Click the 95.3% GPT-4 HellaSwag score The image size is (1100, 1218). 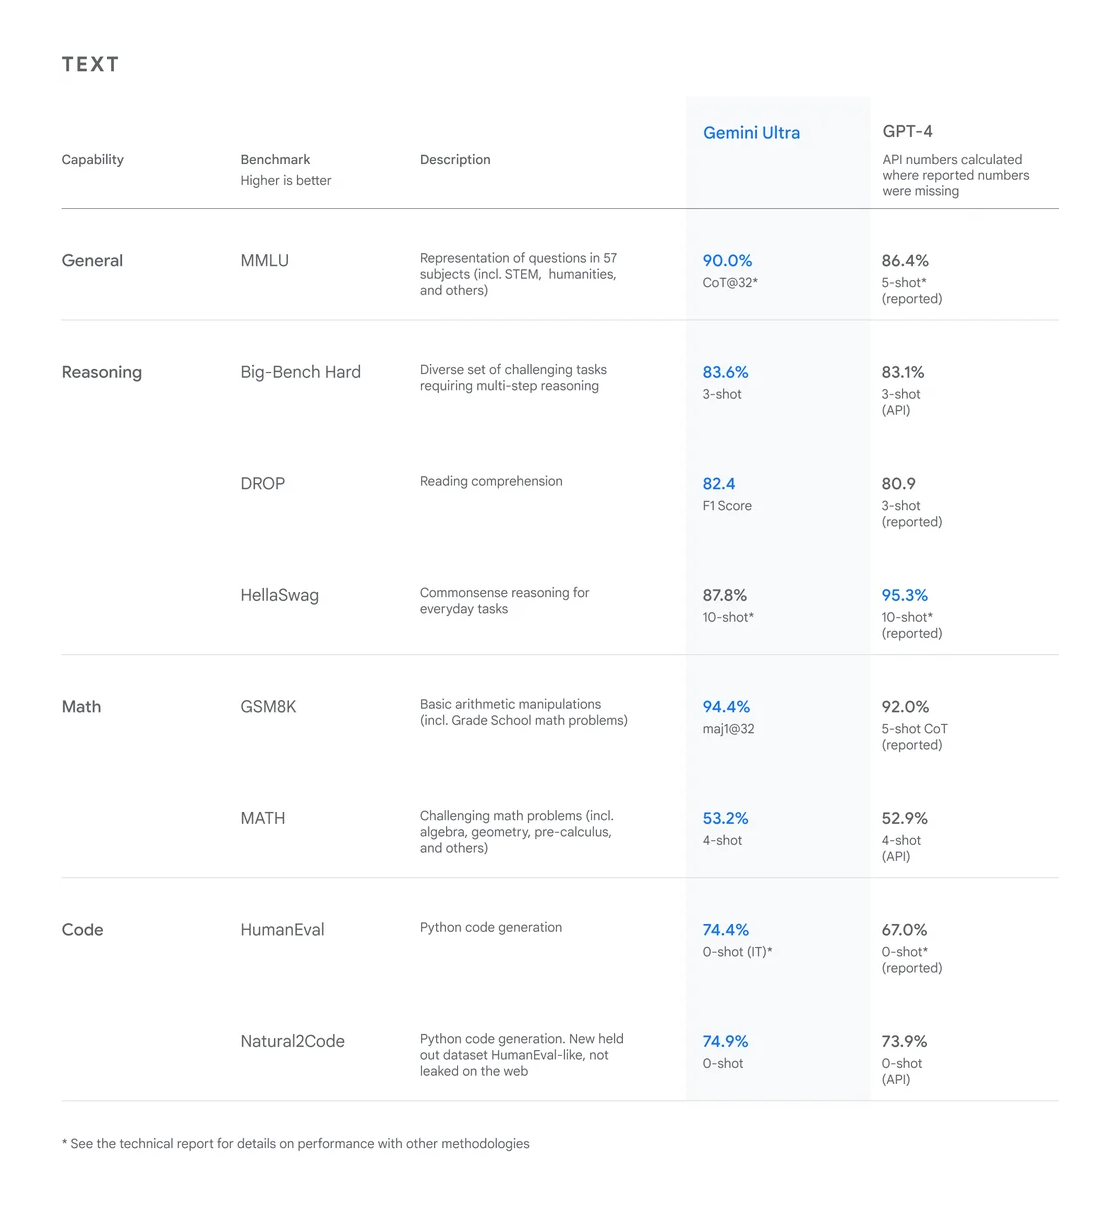904,595
